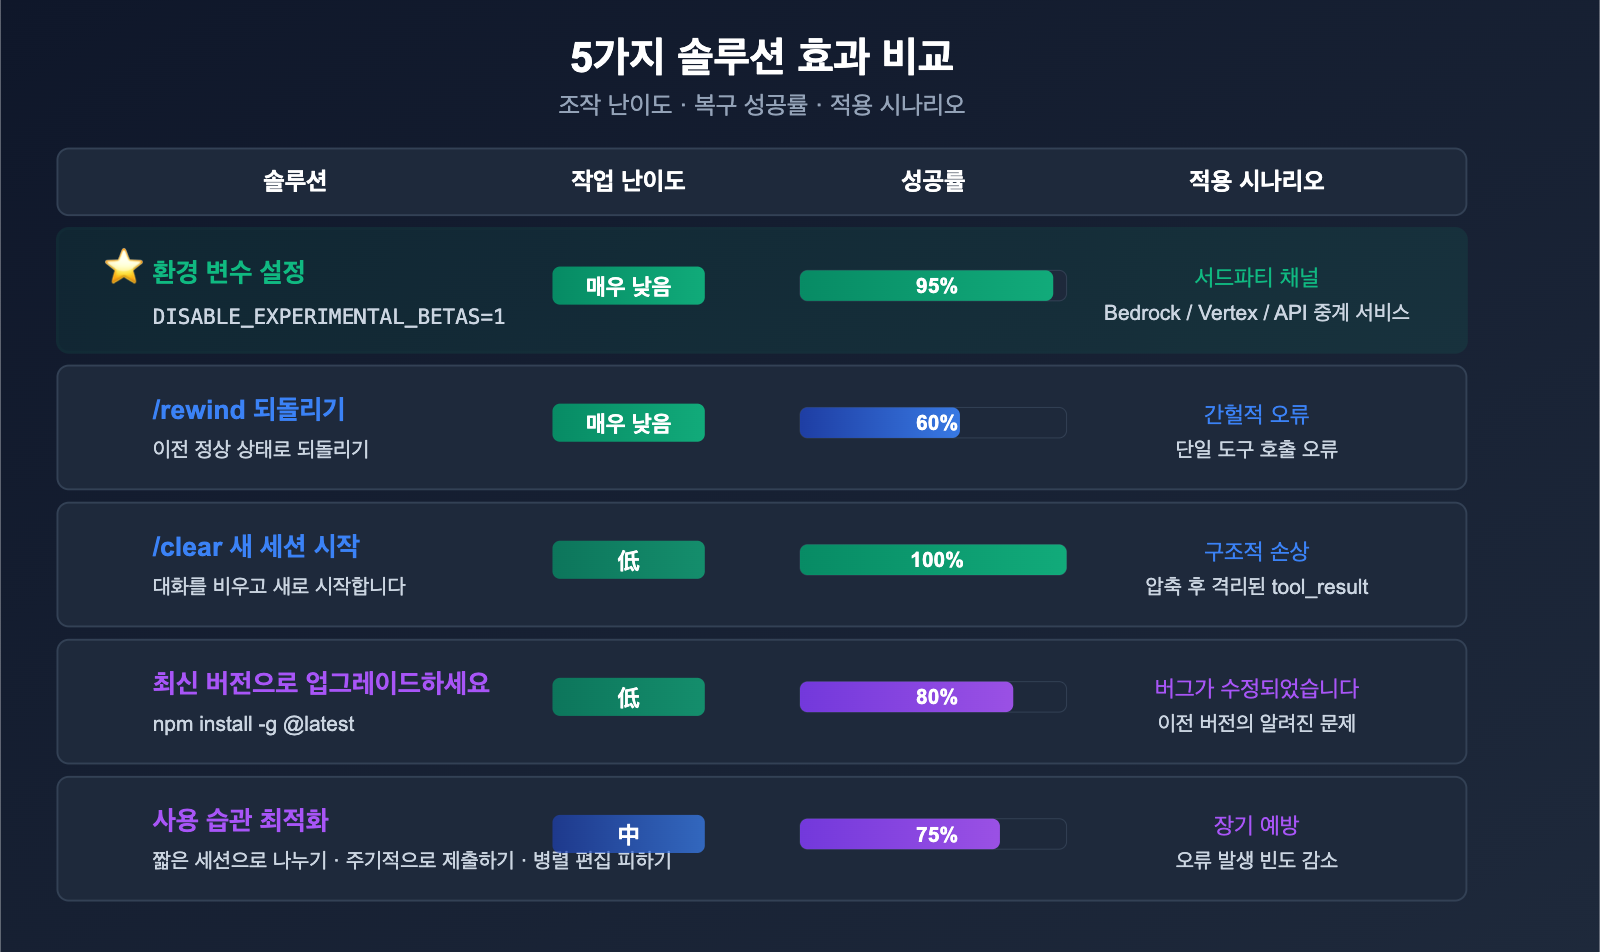Click the 서드파티 채널 scenario label
The width and height of the screenshot is (1600, 952).
(1256, 277)
